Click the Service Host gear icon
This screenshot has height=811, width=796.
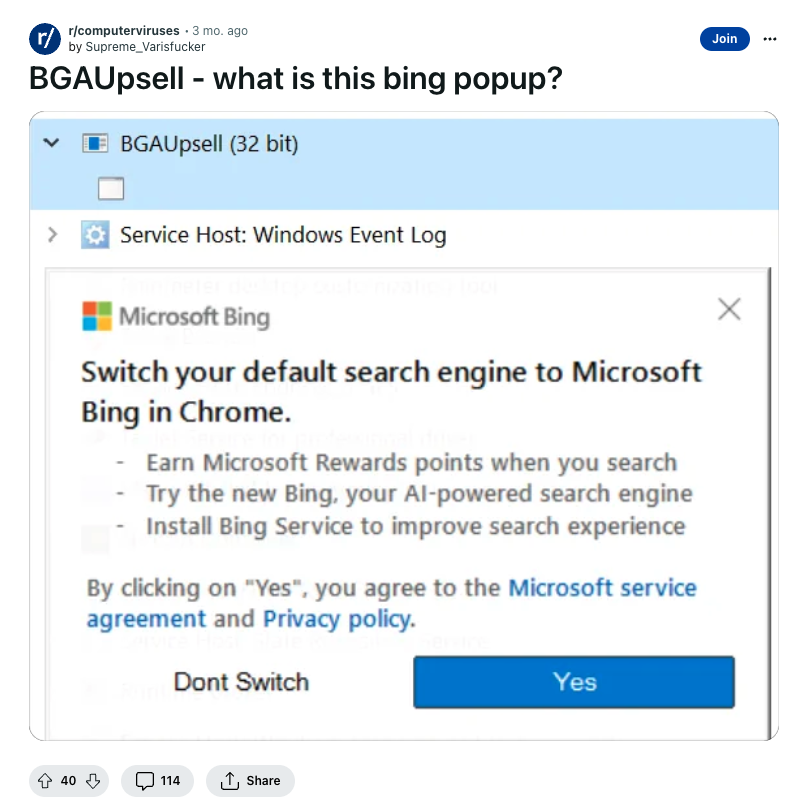[95, 235]
